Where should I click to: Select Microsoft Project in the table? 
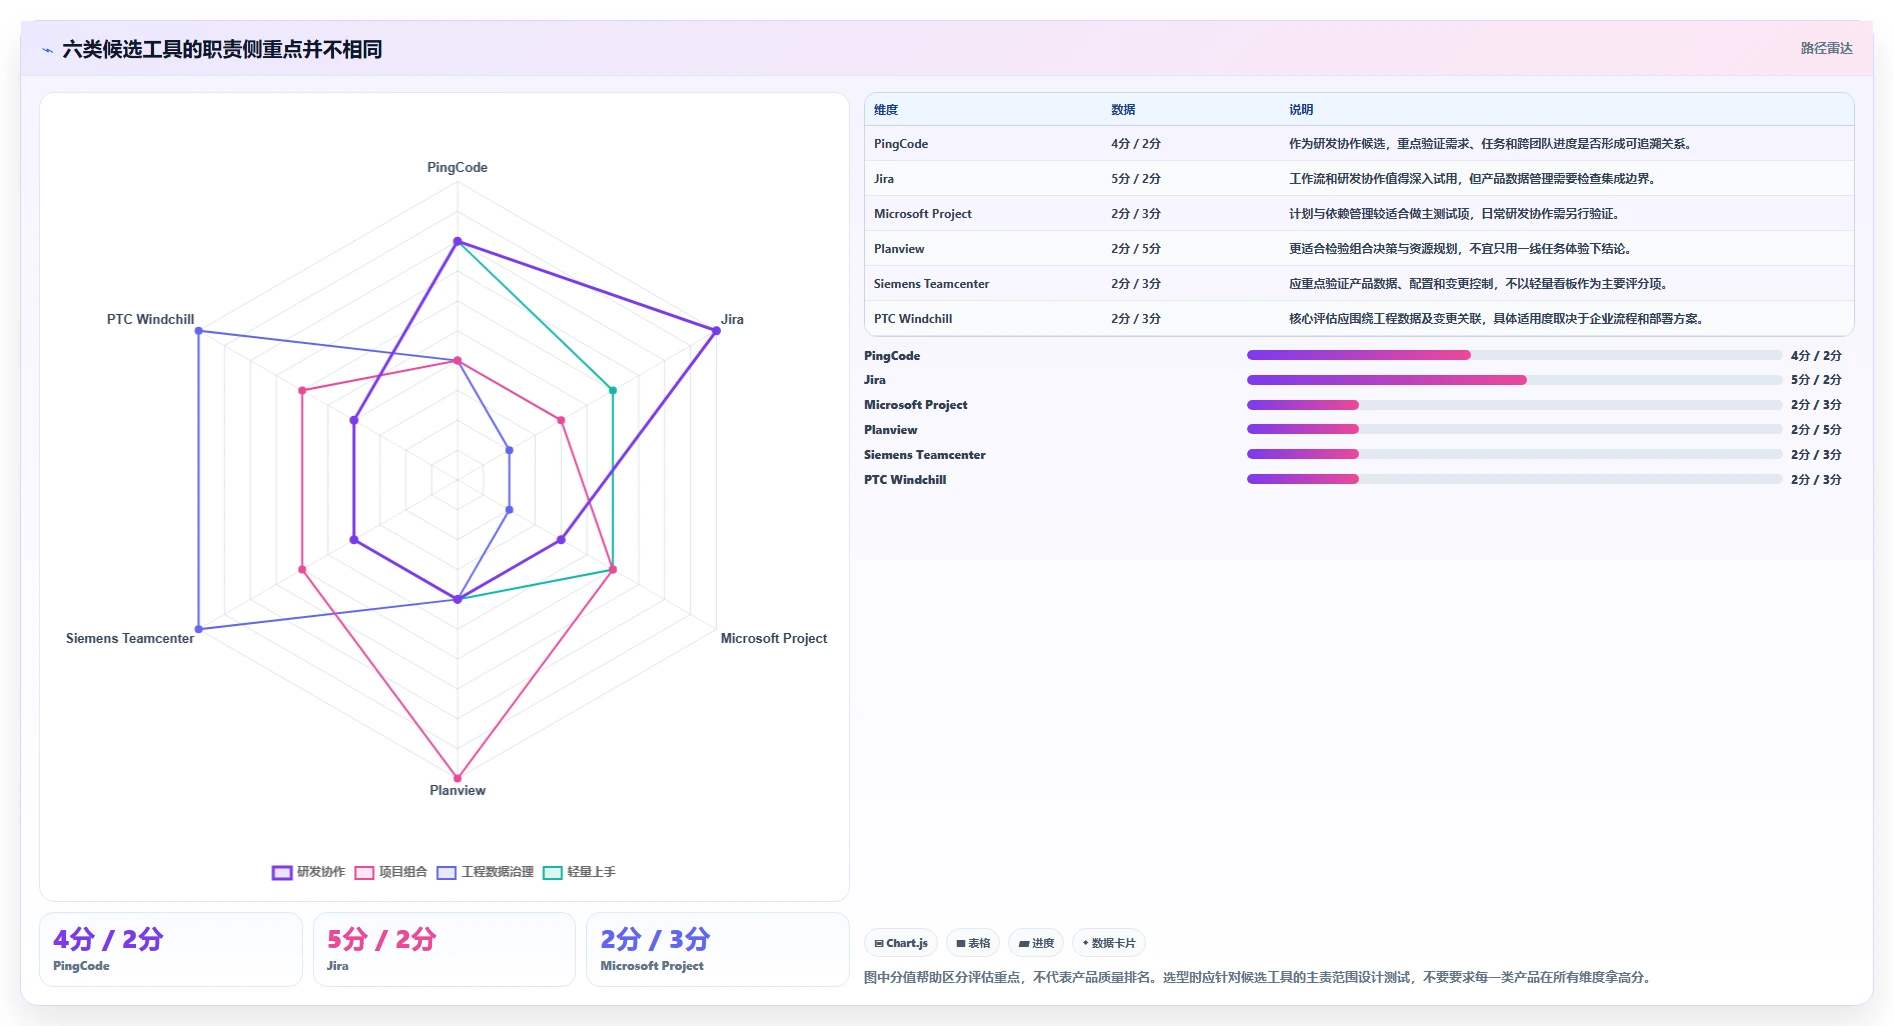pos(923,214)
